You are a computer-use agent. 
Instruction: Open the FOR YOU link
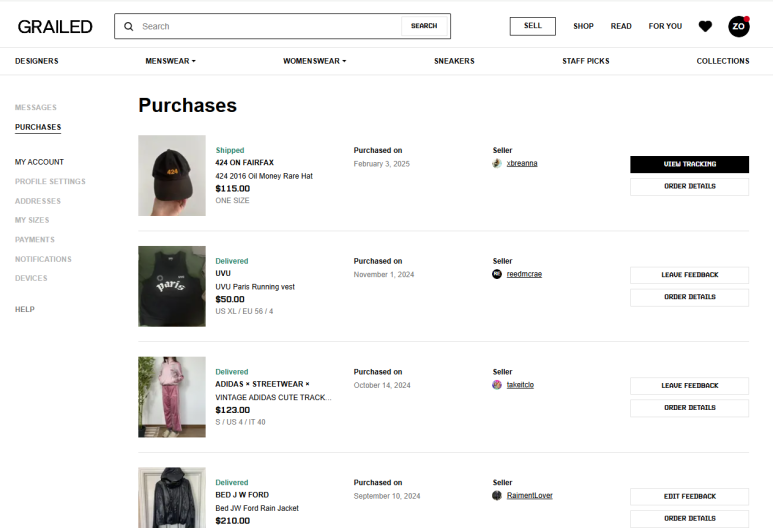[x=665, y=26]
